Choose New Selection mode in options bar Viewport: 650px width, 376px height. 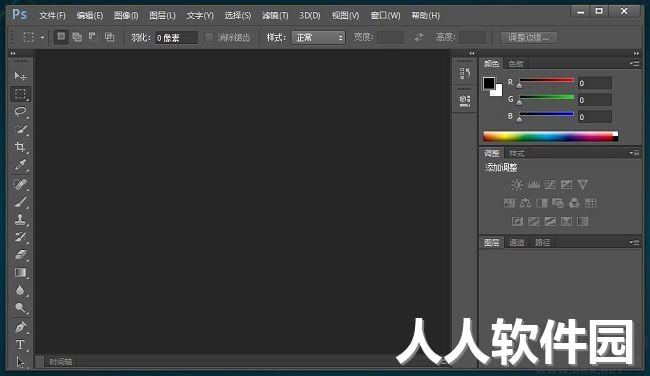pos(61,37)
